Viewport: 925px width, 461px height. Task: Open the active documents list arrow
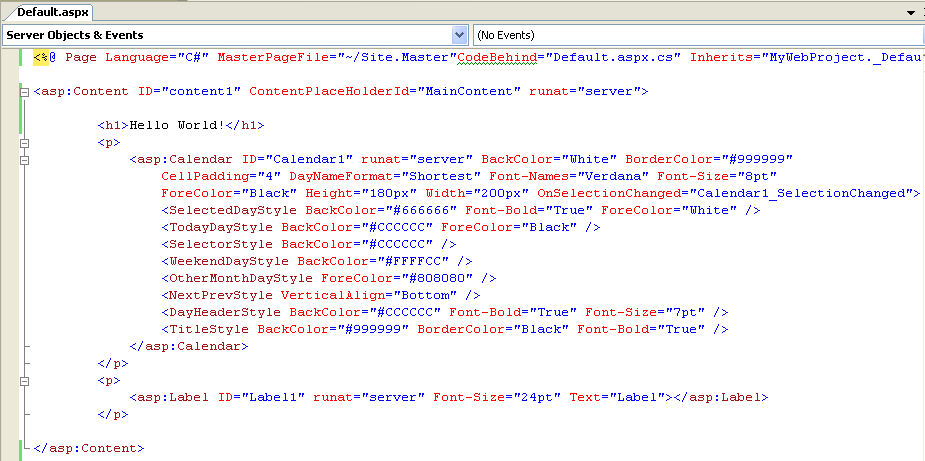(910, 13)
